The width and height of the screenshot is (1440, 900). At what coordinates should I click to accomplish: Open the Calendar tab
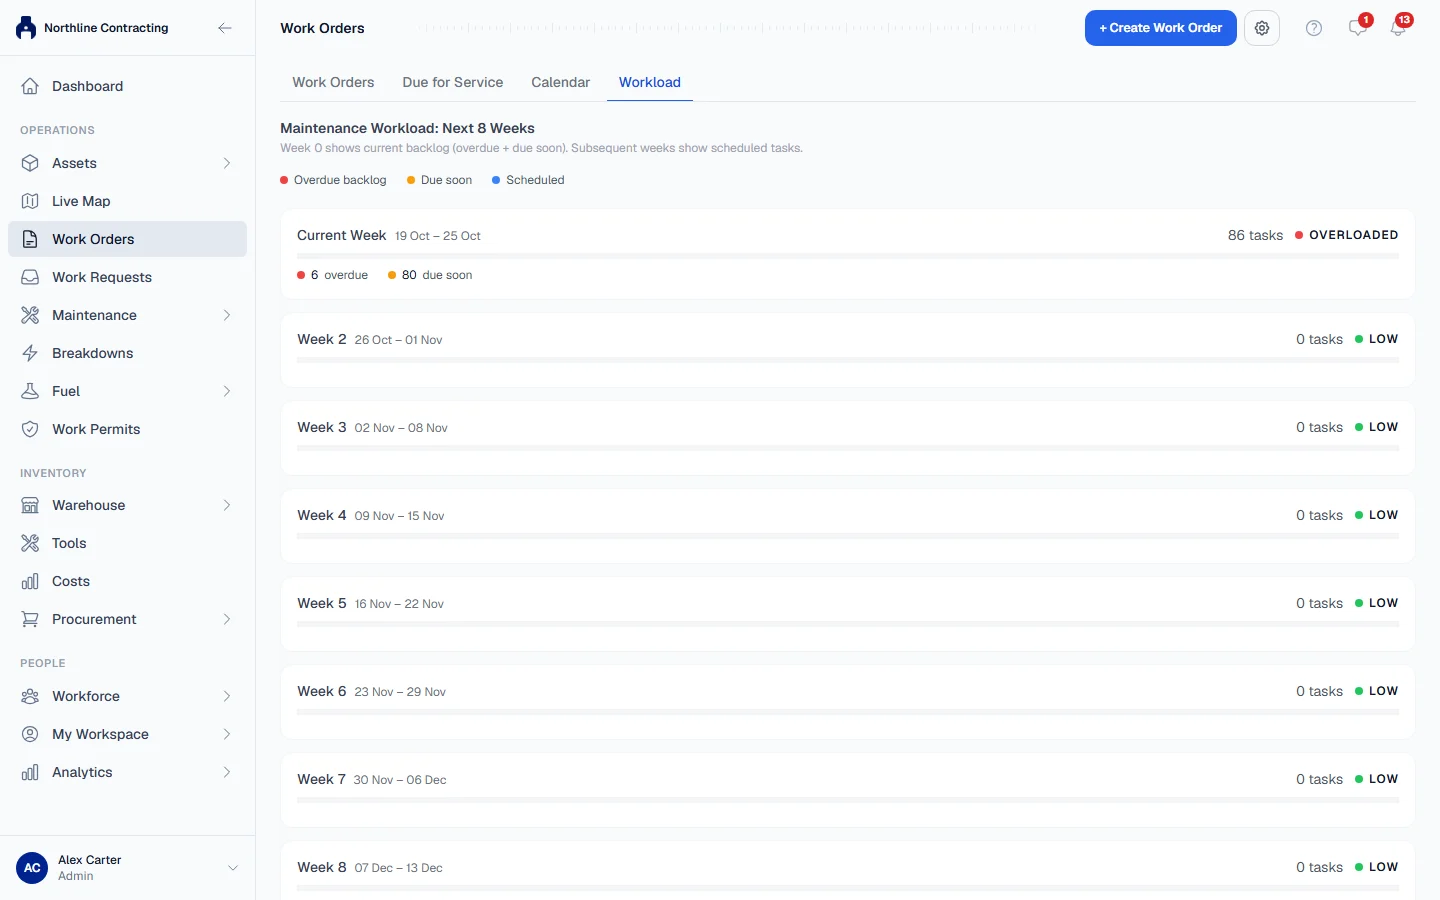click(x=561, y=82)
